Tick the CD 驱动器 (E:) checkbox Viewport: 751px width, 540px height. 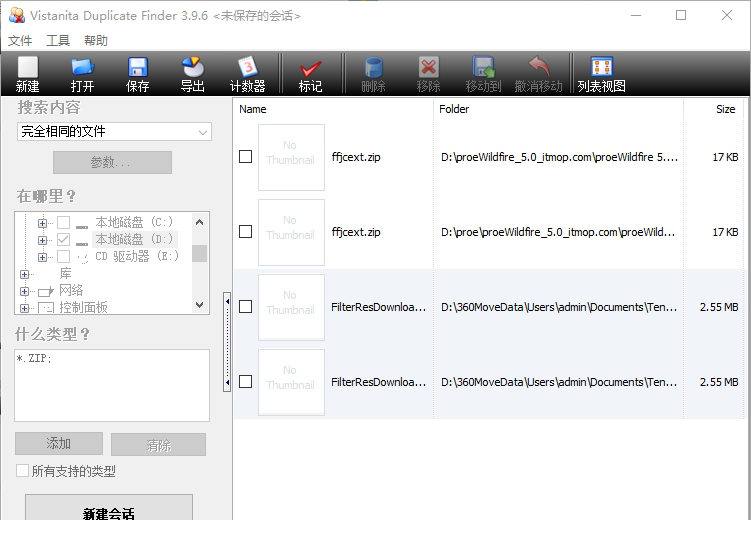pos(63,256)
